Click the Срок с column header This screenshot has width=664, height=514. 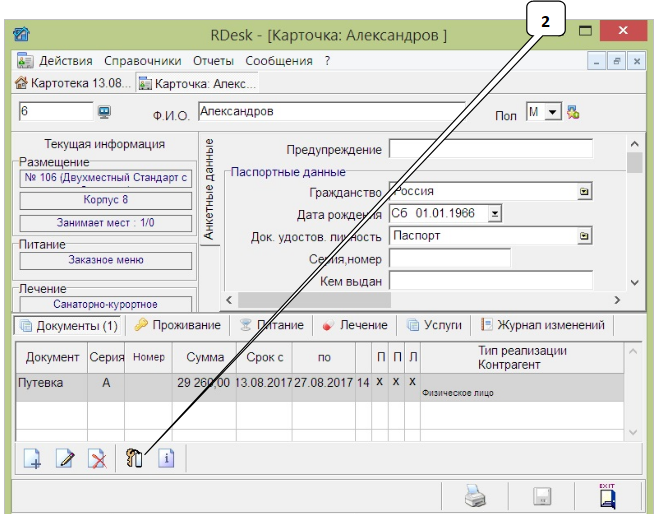click(265, 357)
